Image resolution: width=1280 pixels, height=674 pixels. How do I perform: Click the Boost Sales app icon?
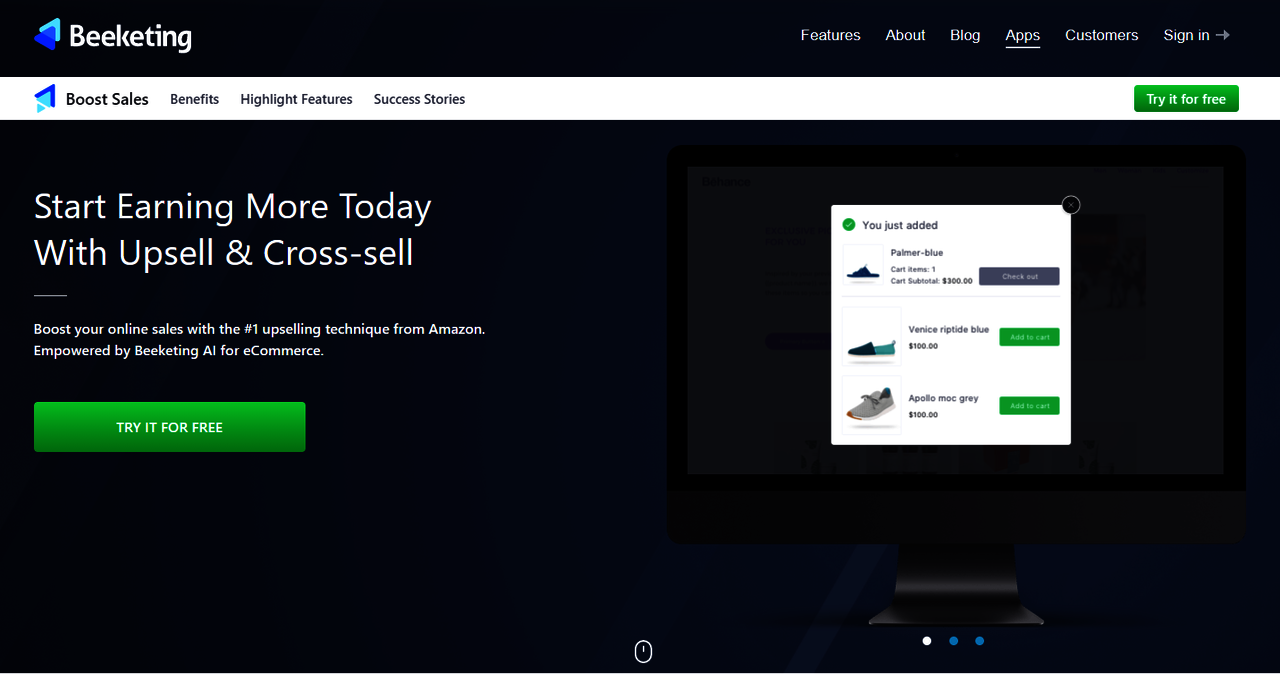coord(45,98)
